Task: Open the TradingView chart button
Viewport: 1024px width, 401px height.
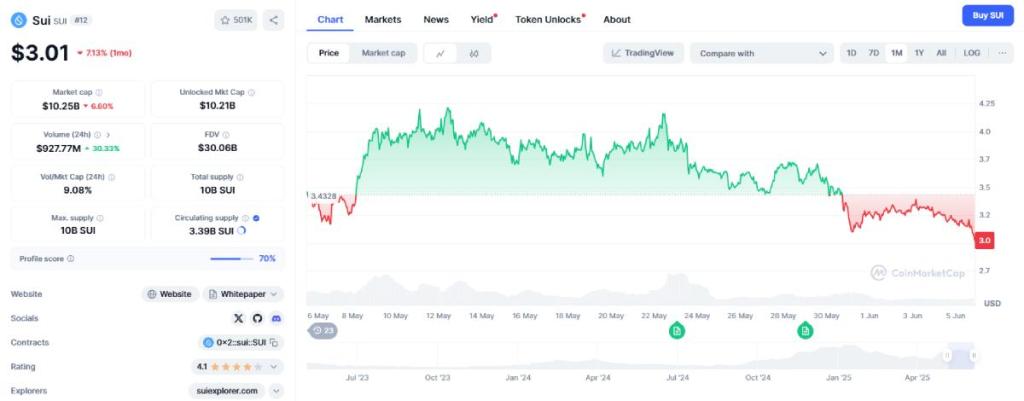Action: click(x=643, y=53)
